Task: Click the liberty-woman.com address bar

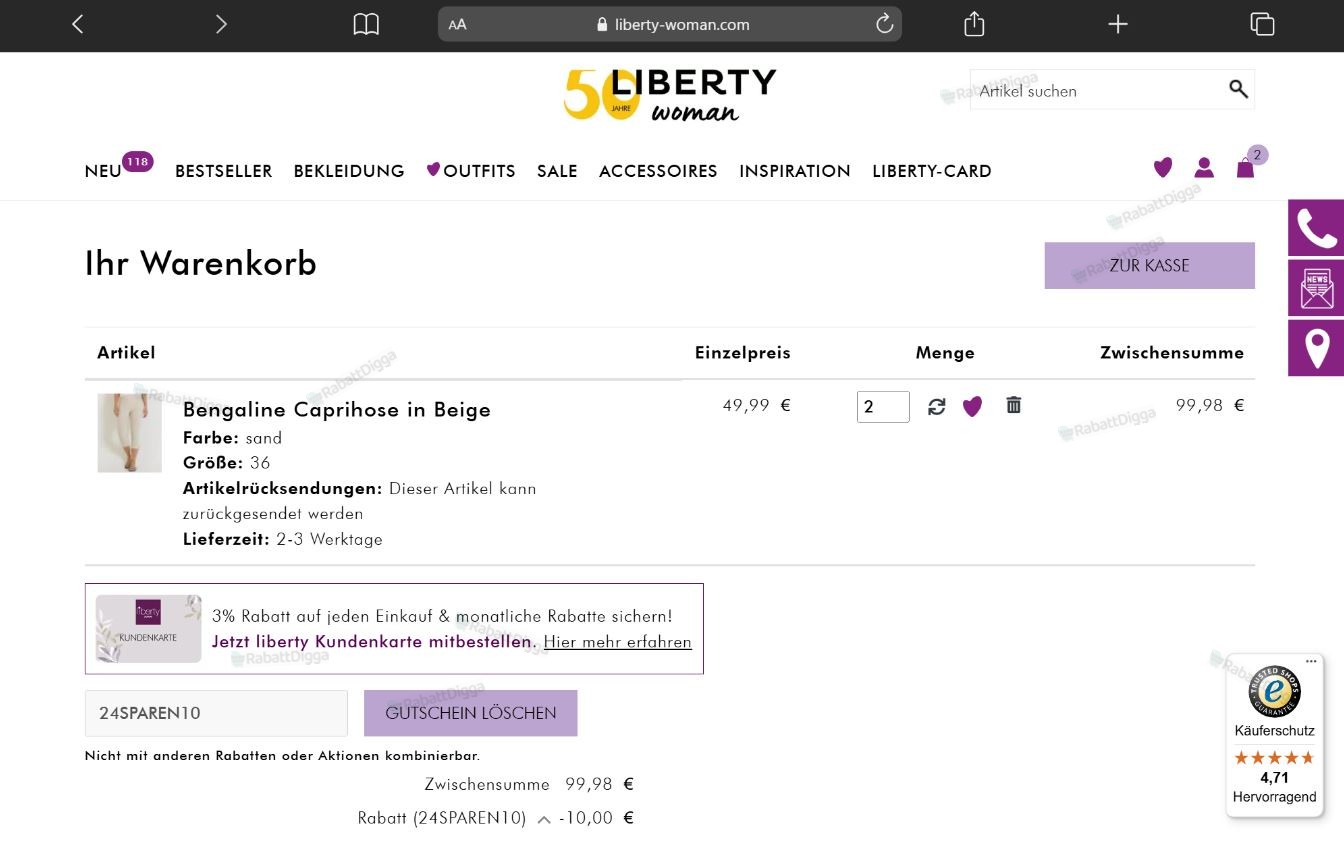Action: (x=670, y=24)
